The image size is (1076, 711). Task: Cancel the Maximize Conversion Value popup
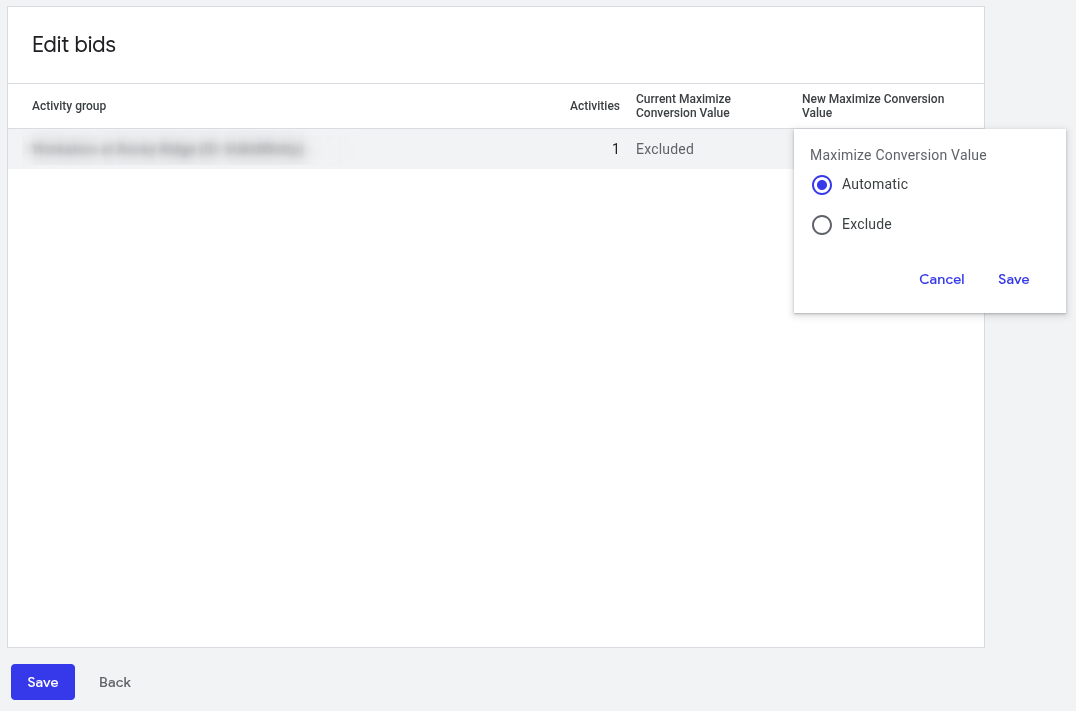942,279
